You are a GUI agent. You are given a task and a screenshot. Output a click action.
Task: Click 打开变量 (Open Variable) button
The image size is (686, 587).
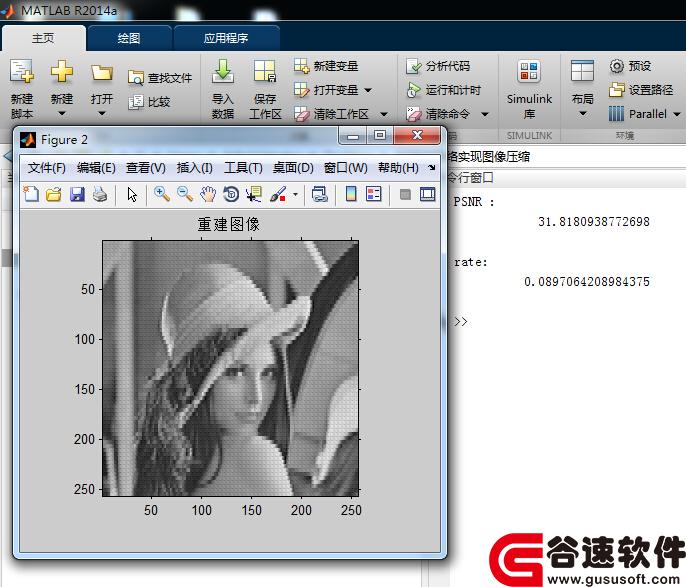326,90
